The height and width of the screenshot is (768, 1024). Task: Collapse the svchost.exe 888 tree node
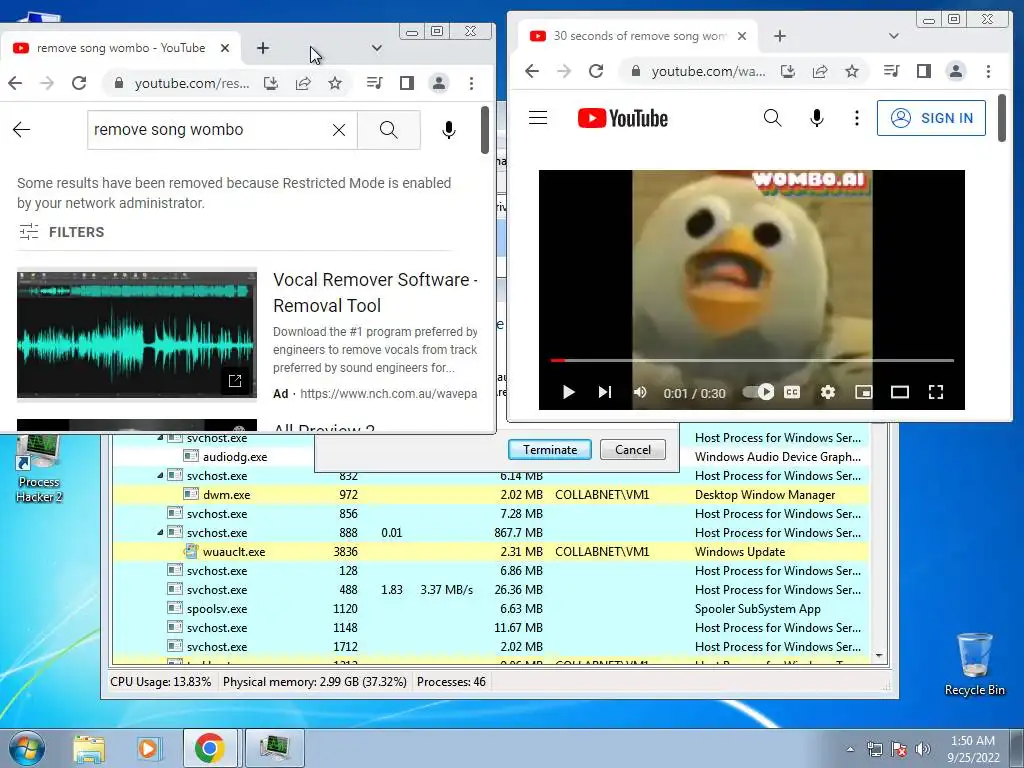pyautogui.click(x=160, y=532)
